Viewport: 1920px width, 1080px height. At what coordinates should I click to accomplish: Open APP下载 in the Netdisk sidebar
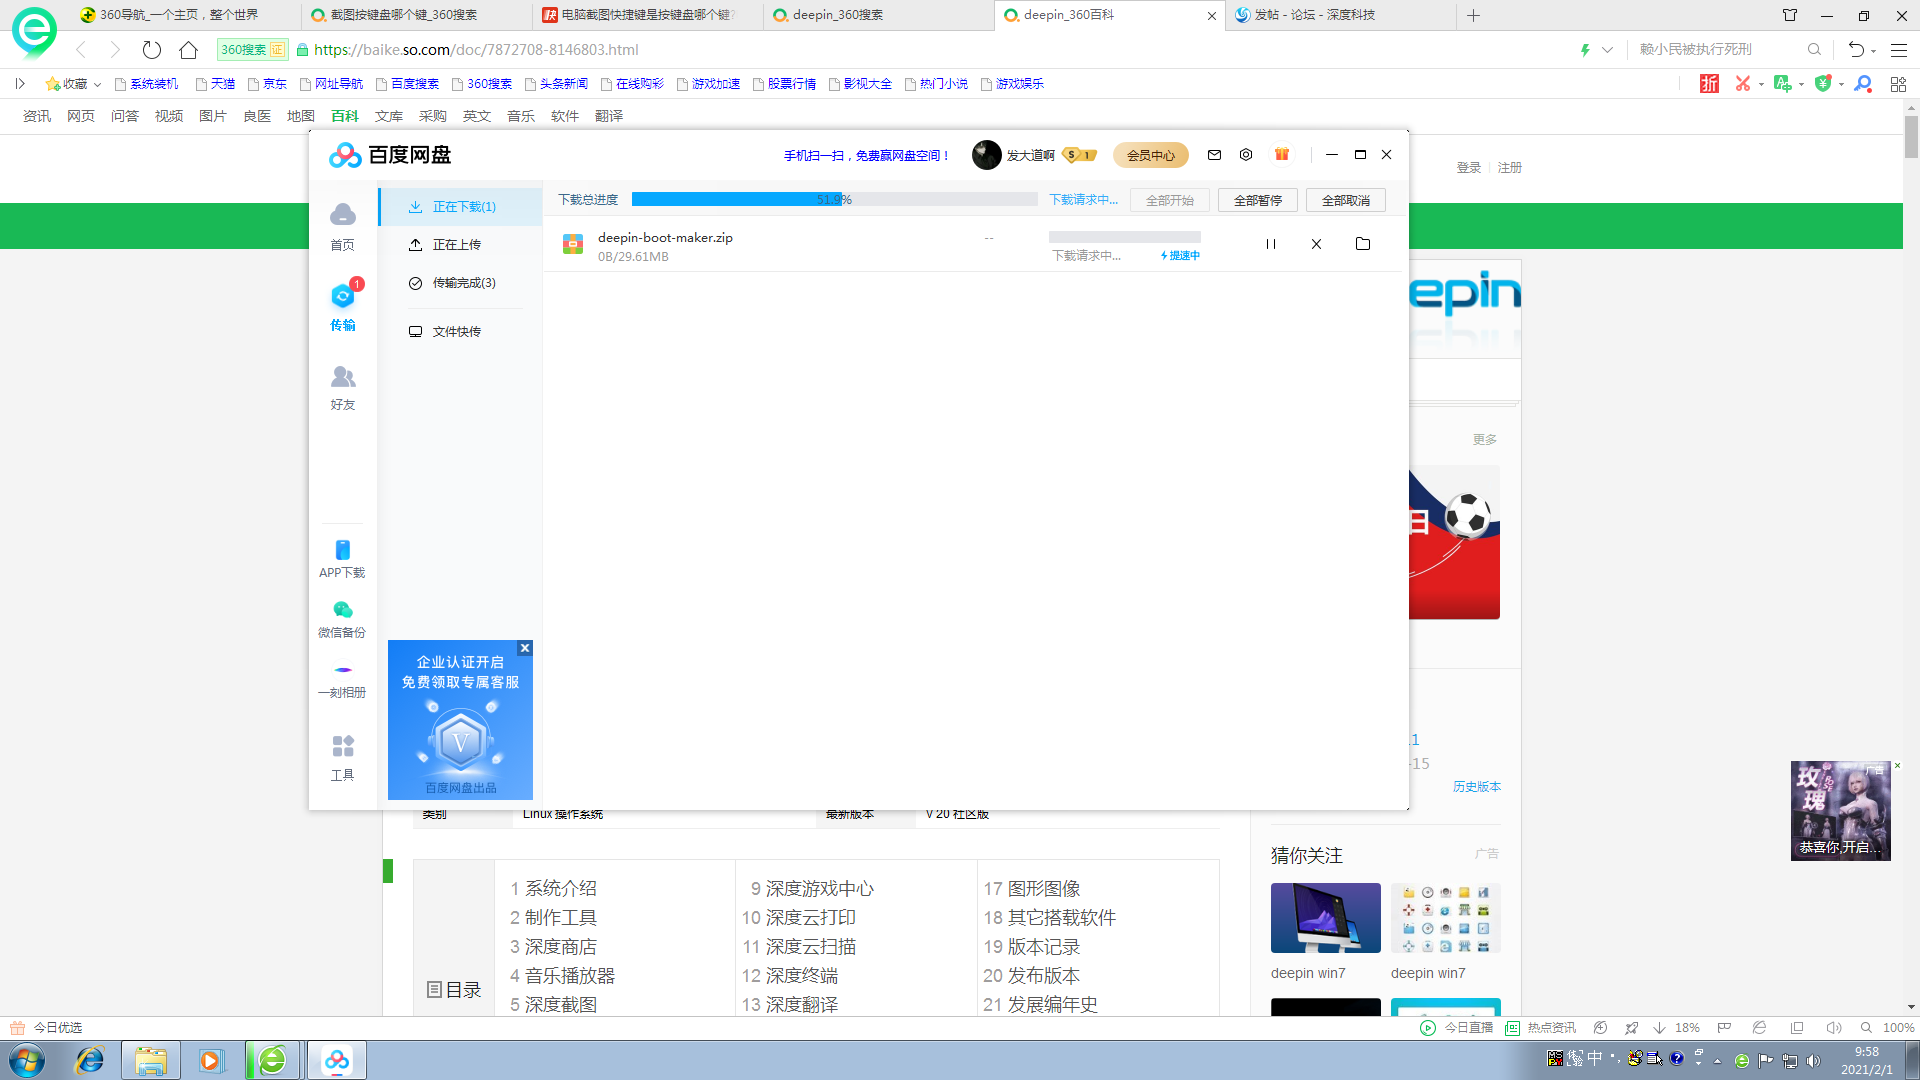point(342,559)
